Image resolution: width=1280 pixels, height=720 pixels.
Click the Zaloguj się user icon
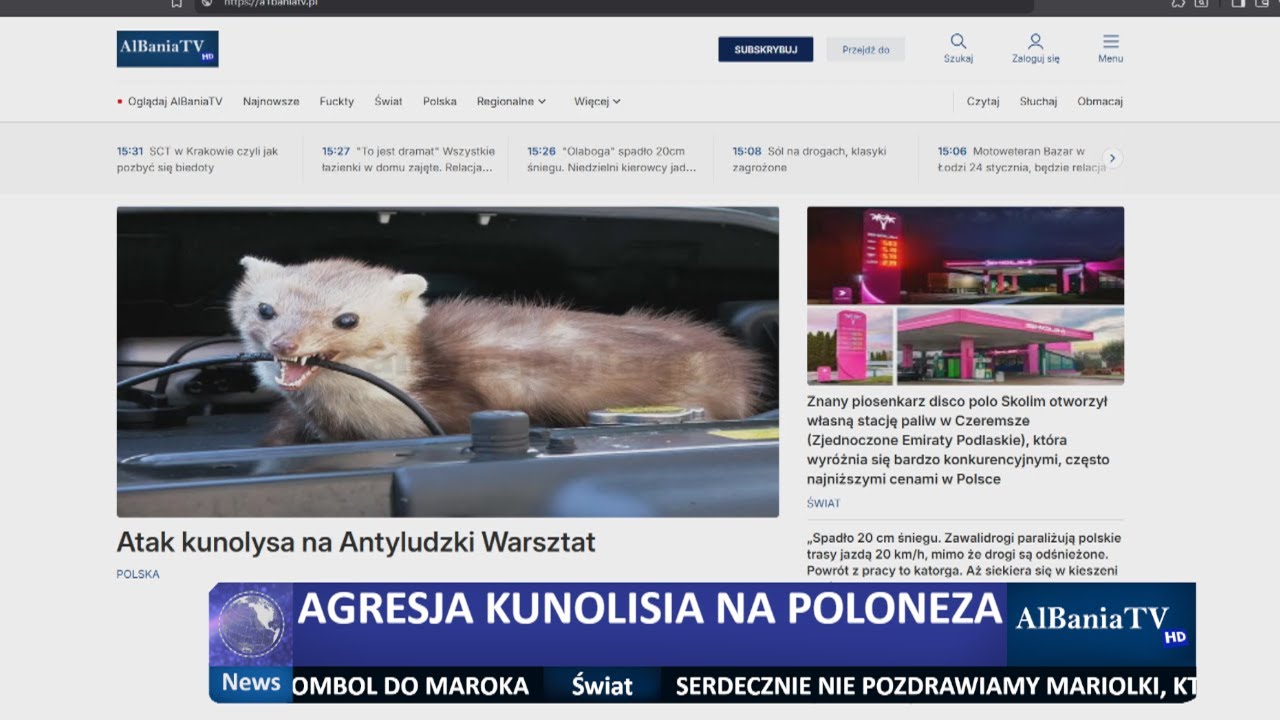(1035, 41)
